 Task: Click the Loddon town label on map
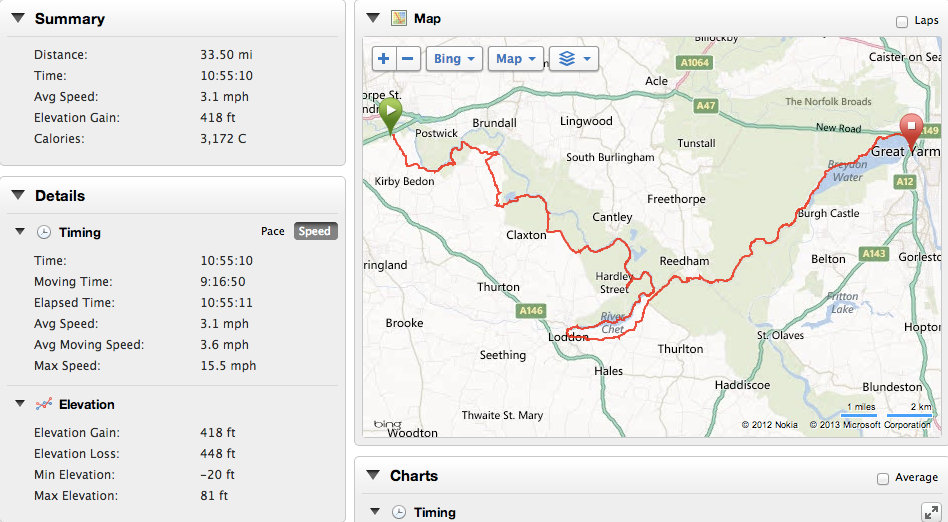tap(568, 338)
